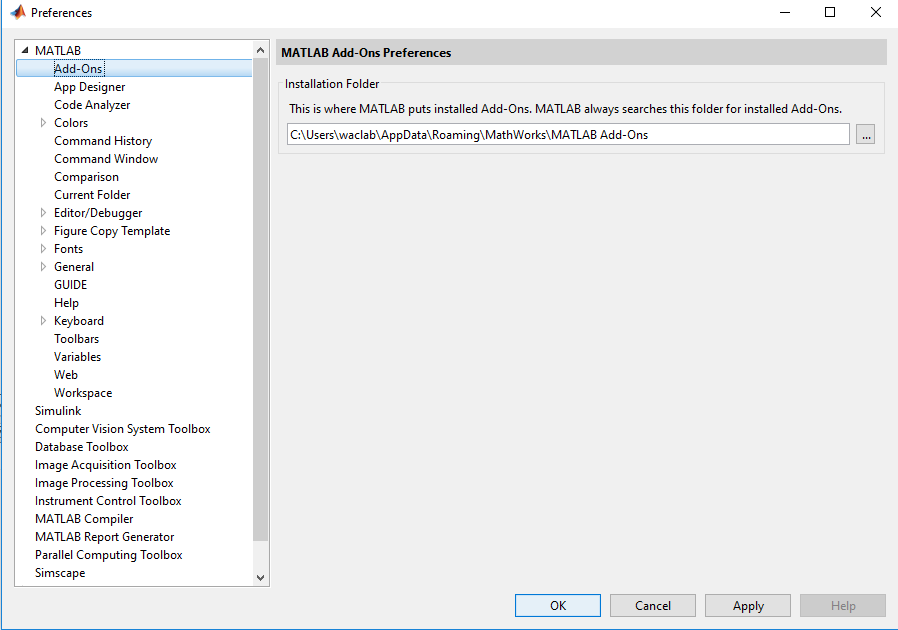Viewport: 898px width, 630px height.
Task: Collapse the MATLAB tree node
Action: pos(25,50)
